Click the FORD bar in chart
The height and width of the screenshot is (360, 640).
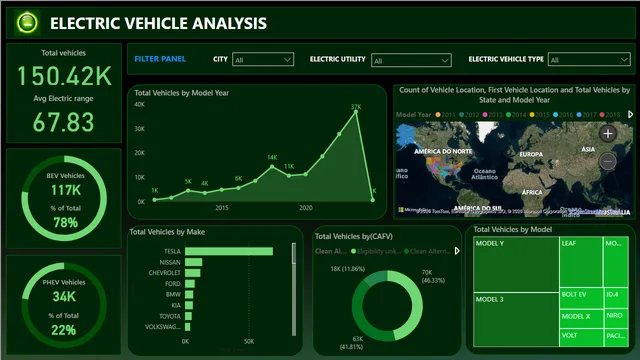coord(189,283)
